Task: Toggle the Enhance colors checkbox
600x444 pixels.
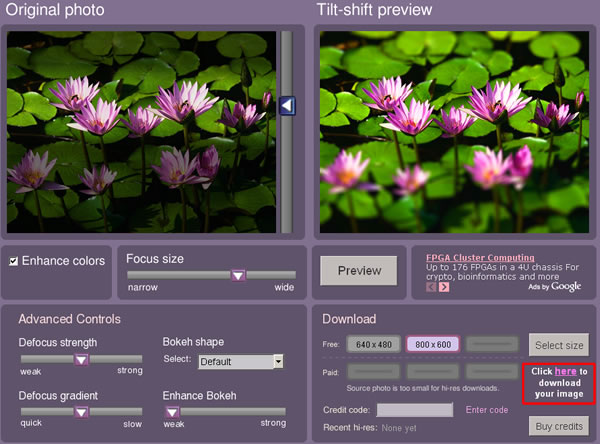Action: tap(13, 262)
